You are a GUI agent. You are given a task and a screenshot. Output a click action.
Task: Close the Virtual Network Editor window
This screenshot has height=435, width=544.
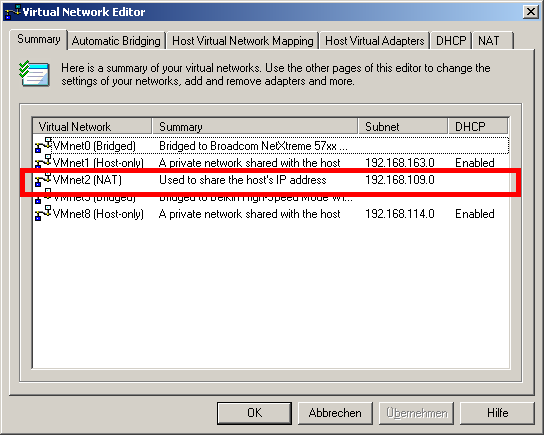coord(530,12)
